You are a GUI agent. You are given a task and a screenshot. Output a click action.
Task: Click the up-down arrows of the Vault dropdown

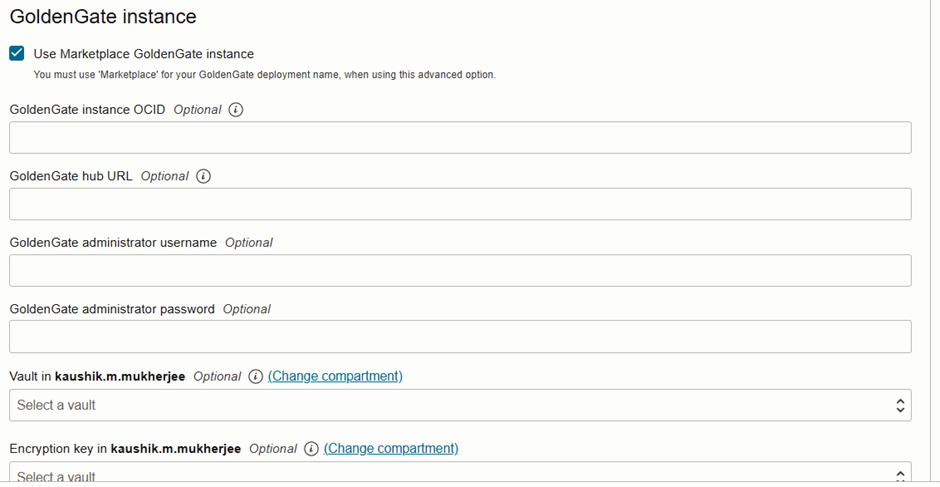900,405
